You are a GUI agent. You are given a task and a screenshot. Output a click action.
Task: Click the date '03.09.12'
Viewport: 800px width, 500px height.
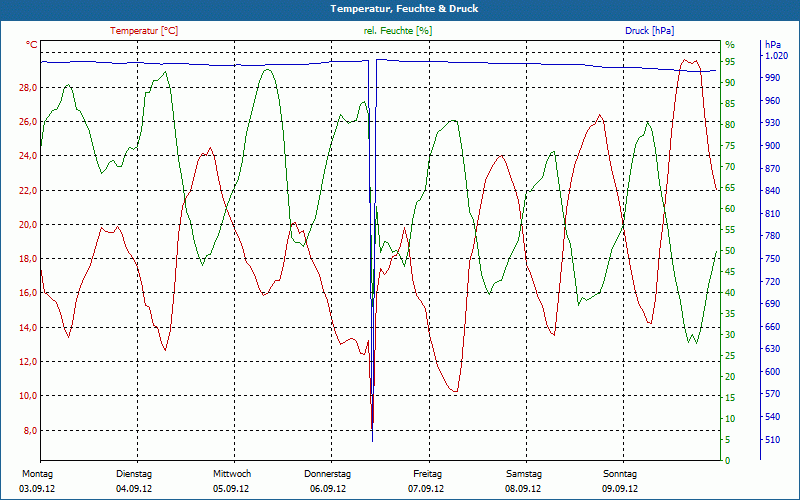point(37,489)
